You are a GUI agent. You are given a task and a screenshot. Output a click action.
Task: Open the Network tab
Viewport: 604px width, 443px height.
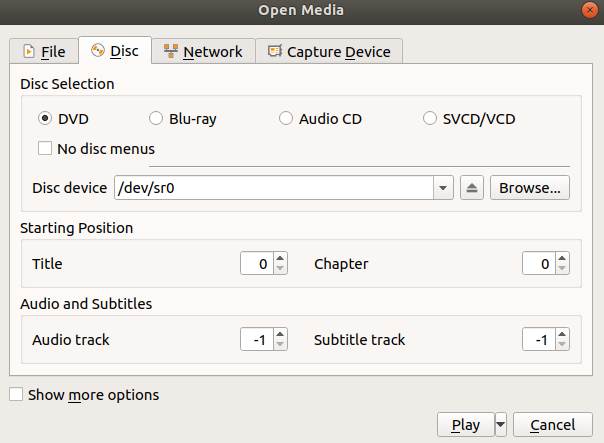(x=203, y=51)
